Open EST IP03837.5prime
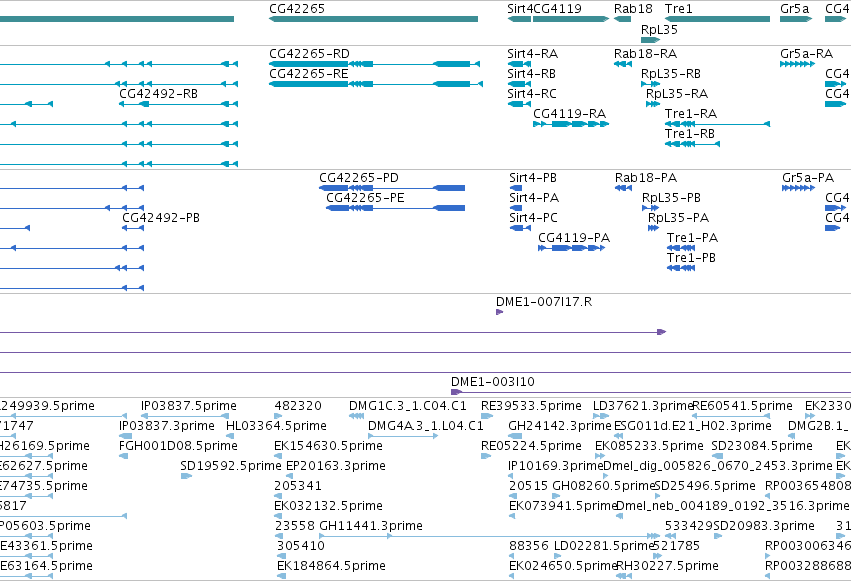This screenshot has width=851, height=581. [x=185, y=416]
